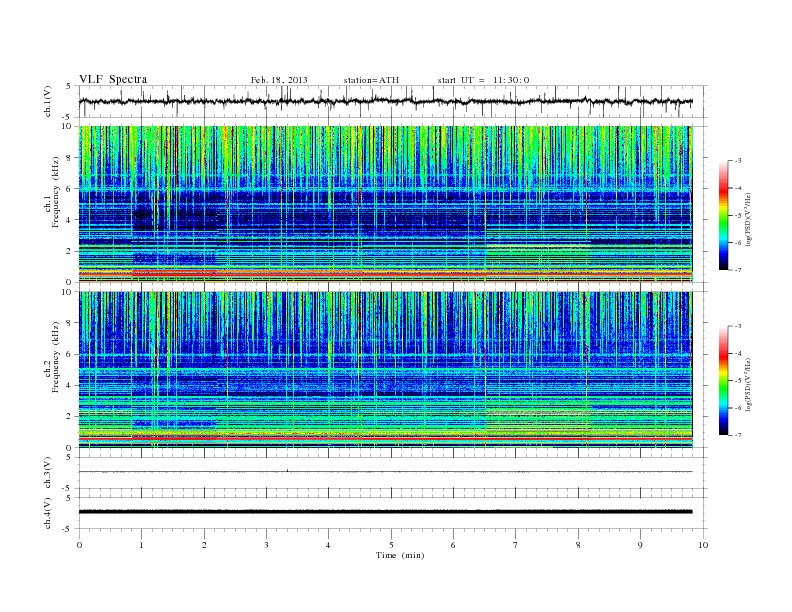Viewport: 792px width, 612px height.
Task: Click the ch.1 "Frequency (kHz)" axis label
Action: [56, 192]
